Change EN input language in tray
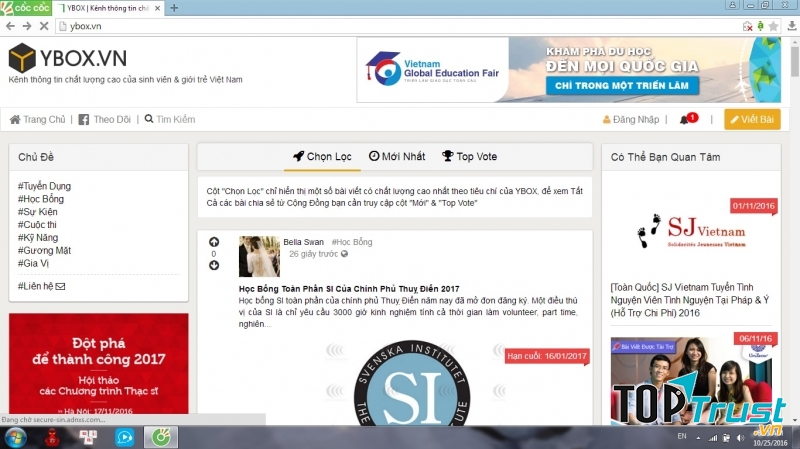Screen dimensions: 800x449 (682, 436)
